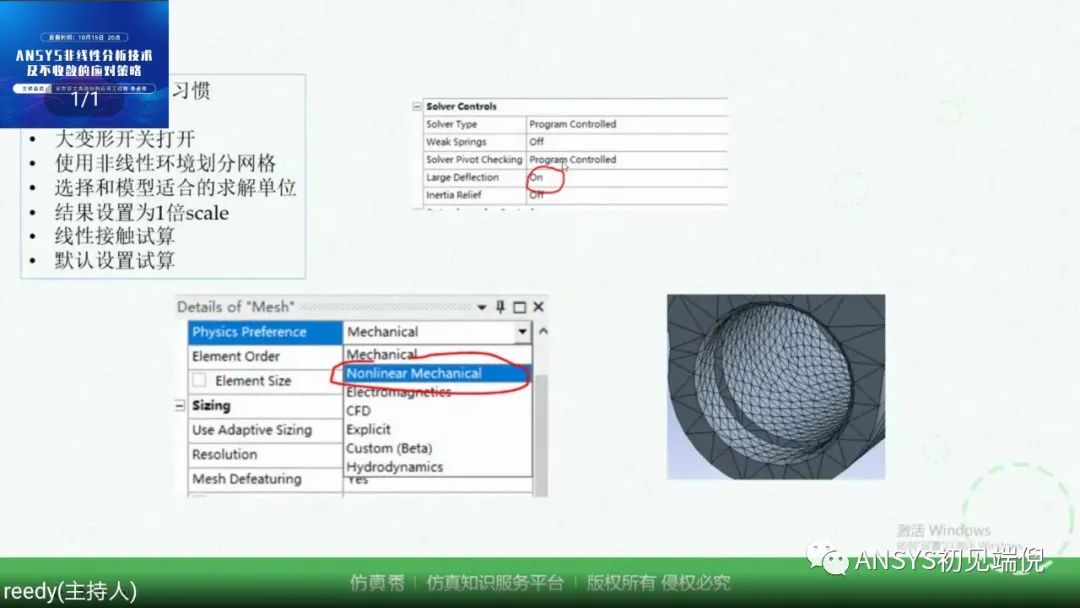This screenshot has width=1080, height=608.
Task: Click the host name reedy label
Action: [x=70, y=591]
